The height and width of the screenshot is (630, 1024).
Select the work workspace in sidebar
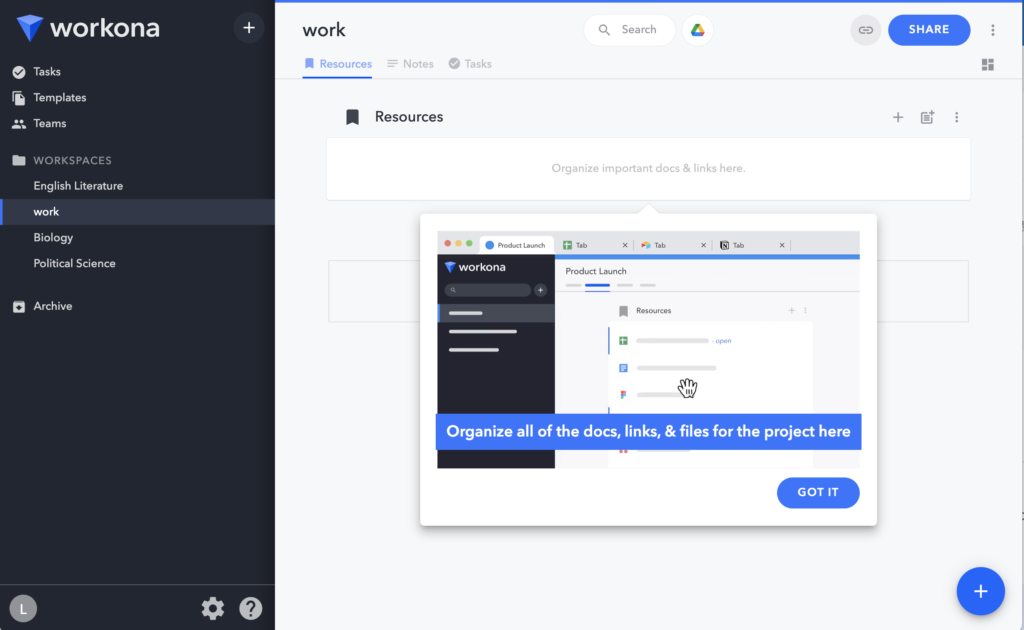coord(137,212)
